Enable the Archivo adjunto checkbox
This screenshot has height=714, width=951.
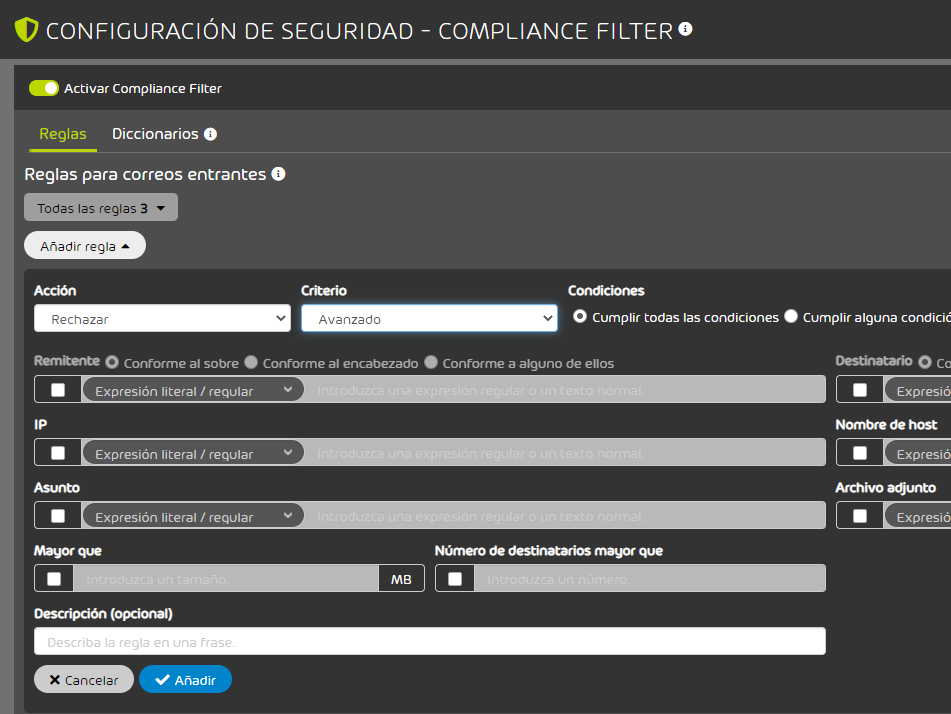coord(859,516)
